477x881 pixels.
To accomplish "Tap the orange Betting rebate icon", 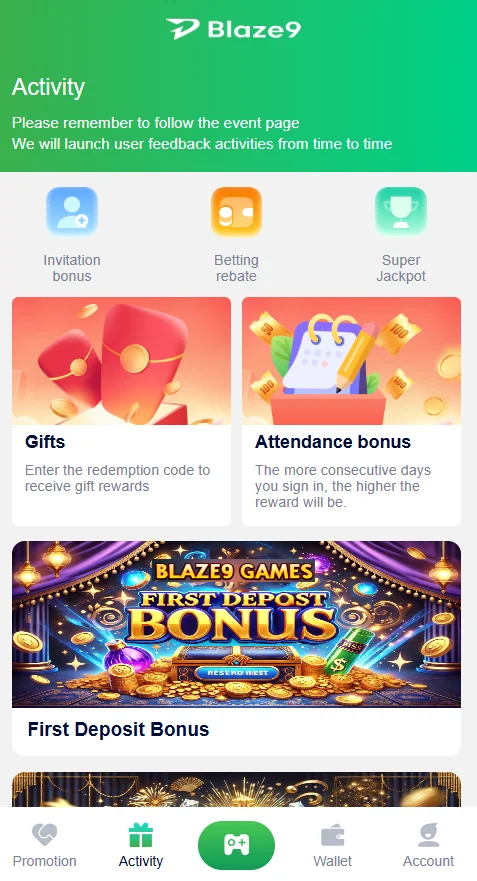I will 236,211.
